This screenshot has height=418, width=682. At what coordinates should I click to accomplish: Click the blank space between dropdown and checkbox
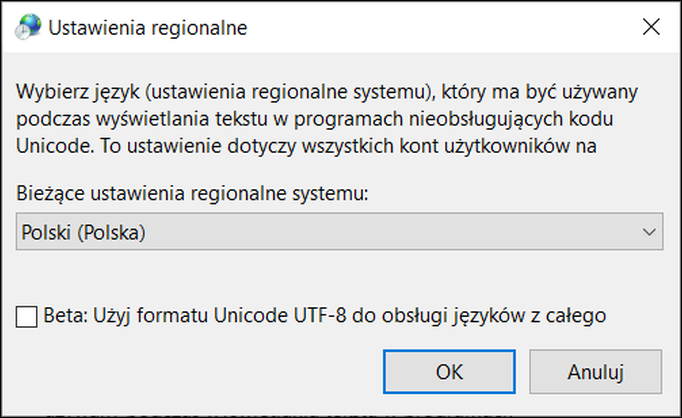pyautogui.click(x=340, y=275)
